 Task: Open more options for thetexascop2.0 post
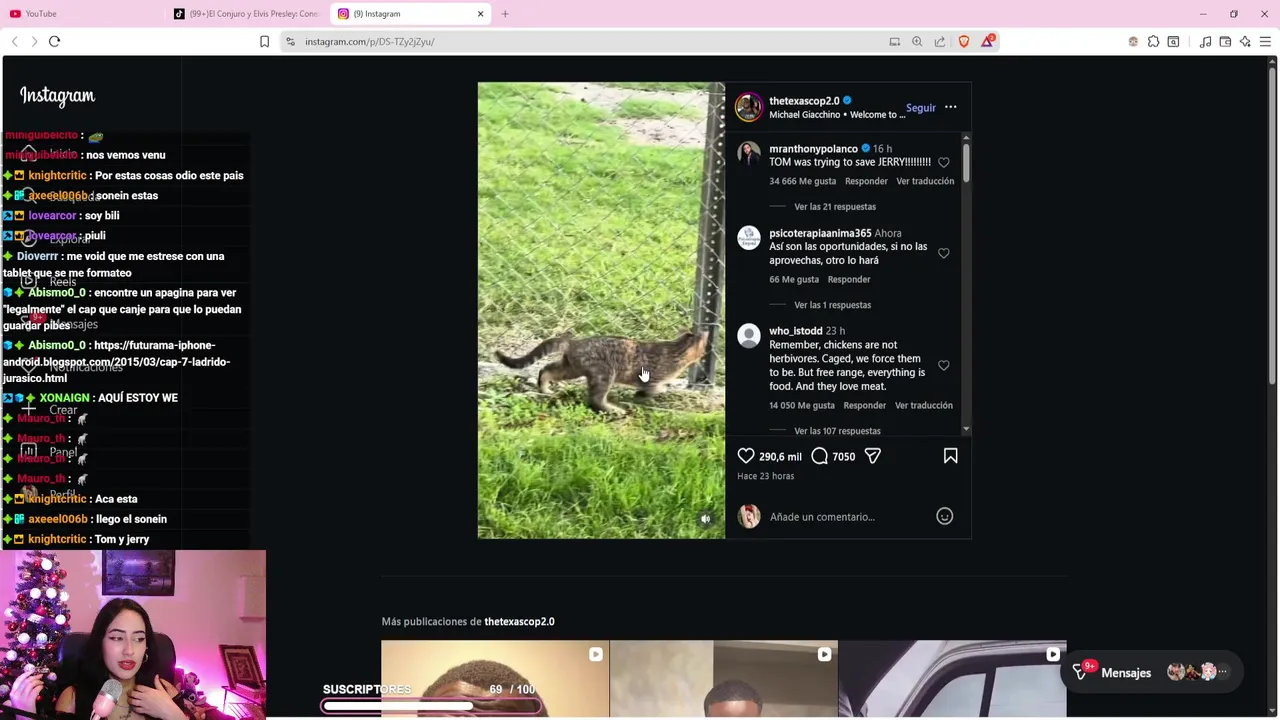[951, 107]
